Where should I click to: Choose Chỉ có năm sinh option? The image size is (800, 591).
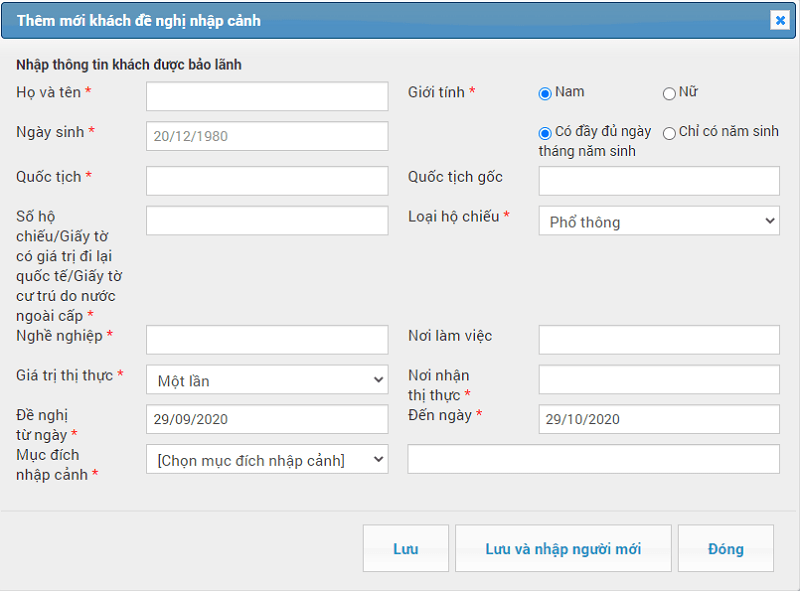[x=669, y=133]
